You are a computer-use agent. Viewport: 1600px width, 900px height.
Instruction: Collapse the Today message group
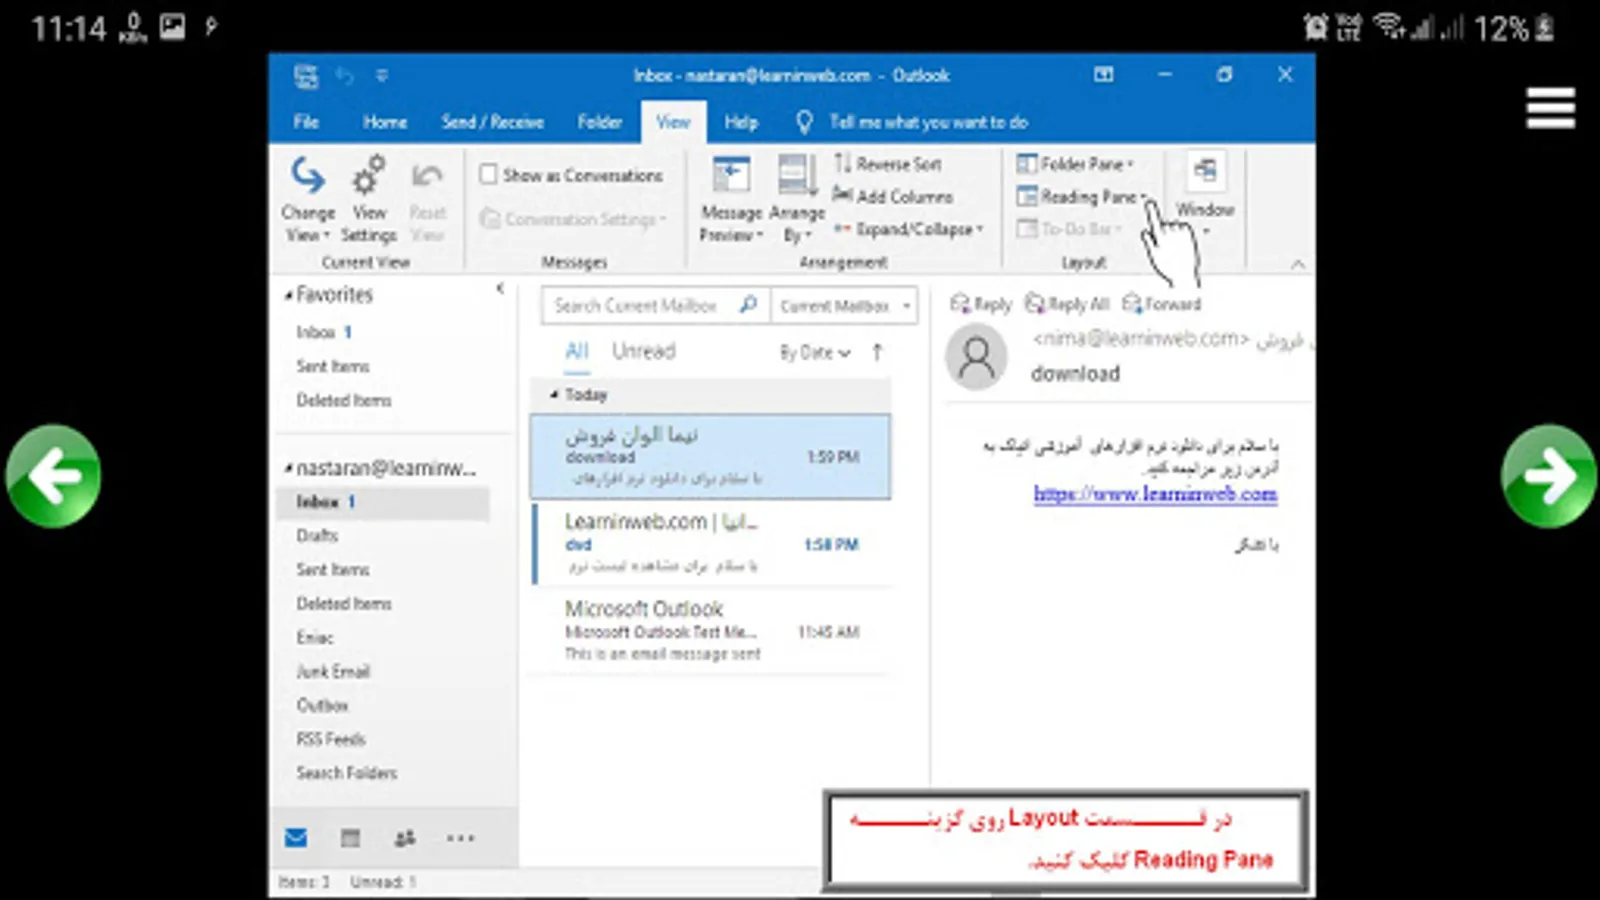point(554,395)
